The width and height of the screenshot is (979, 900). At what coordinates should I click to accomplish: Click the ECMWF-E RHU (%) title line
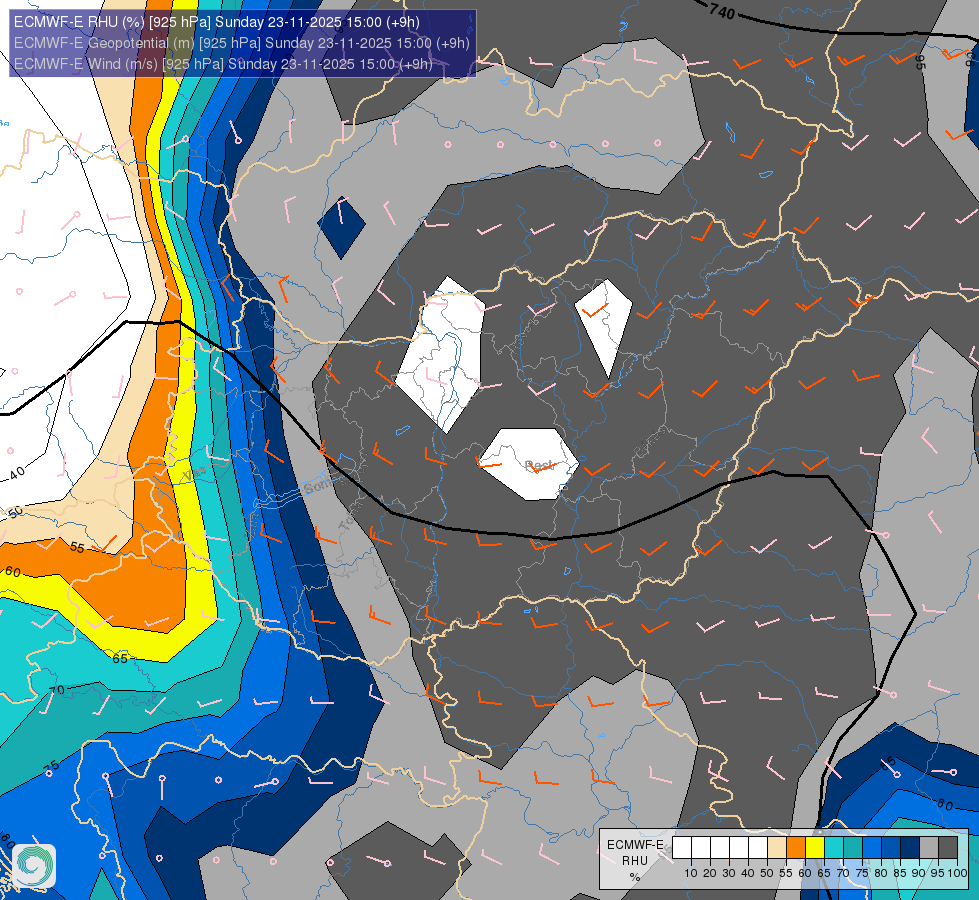point(217,22)
